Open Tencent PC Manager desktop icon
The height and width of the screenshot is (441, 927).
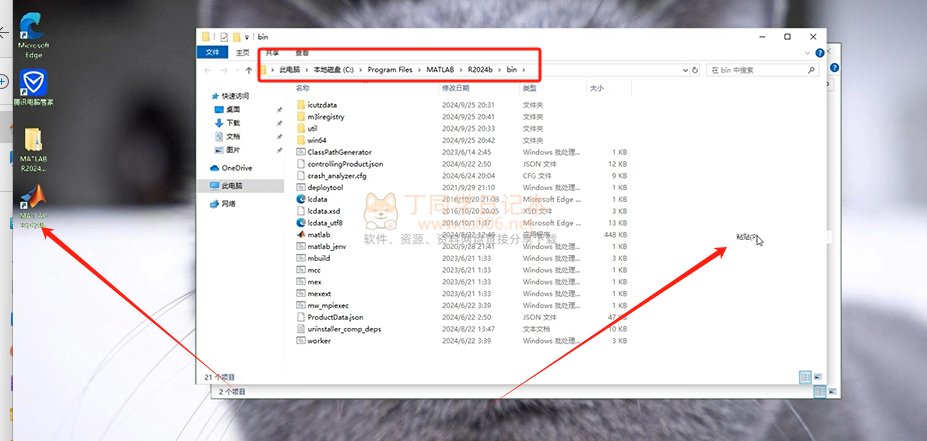33,87
